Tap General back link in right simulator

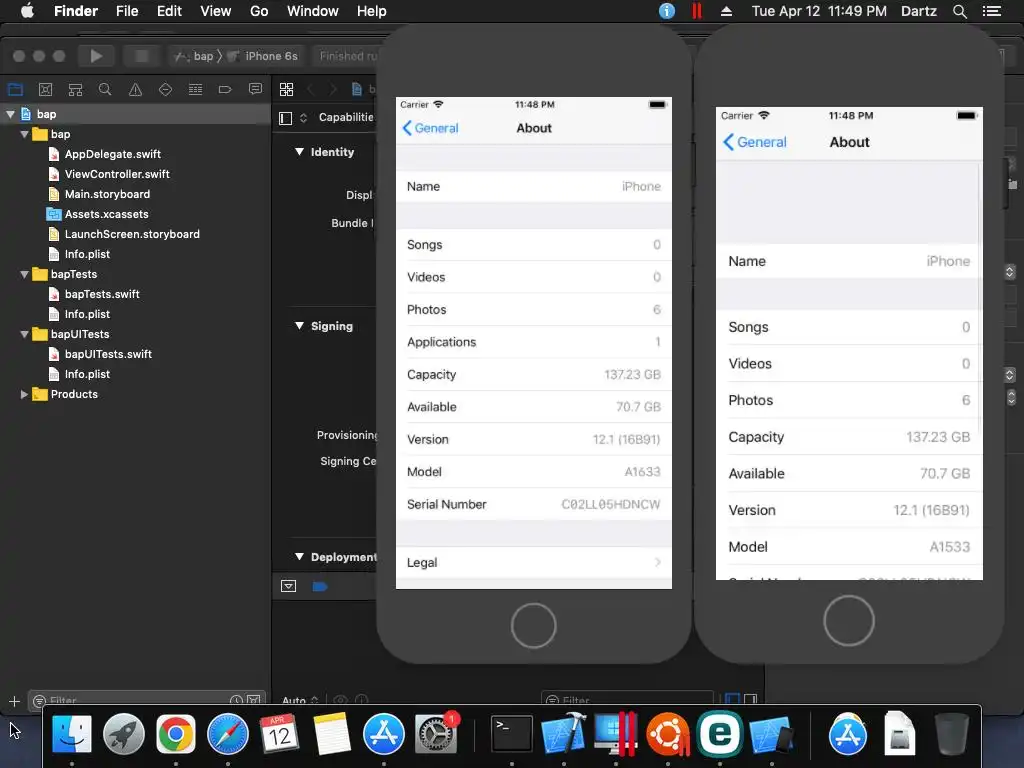pyautogui.click(x=754, y=142)
